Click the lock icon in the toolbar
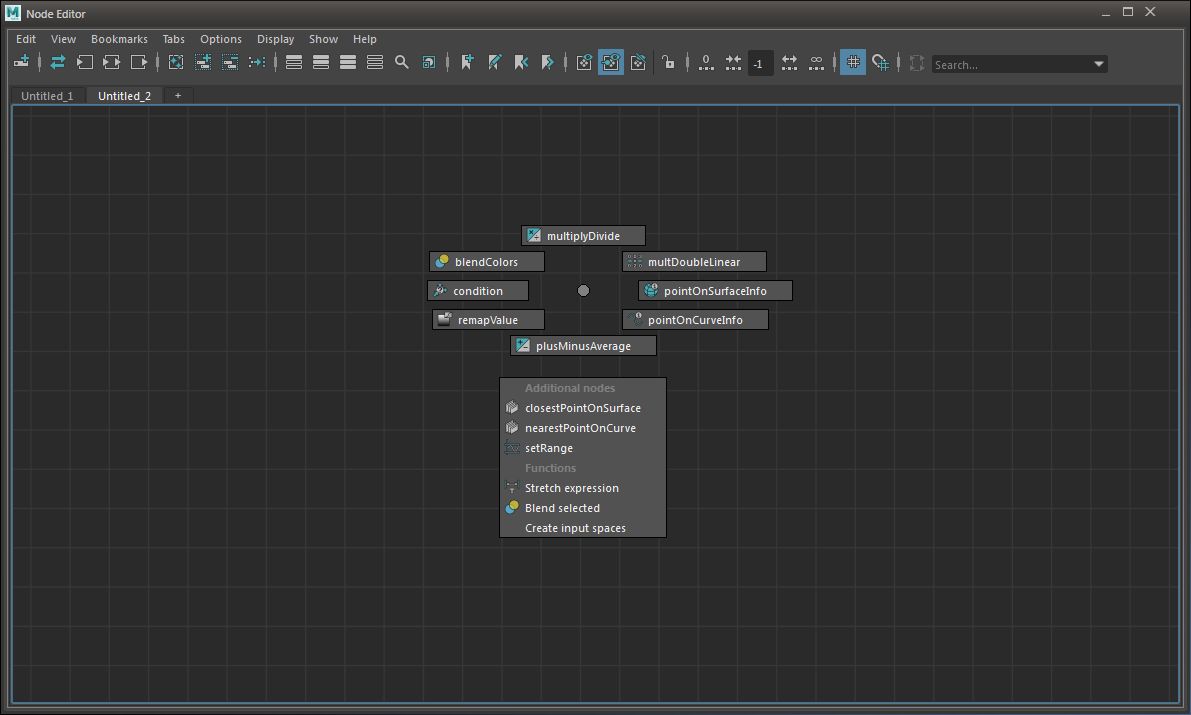The width and height of the screenshot is (1191, 715). [668, 62]
